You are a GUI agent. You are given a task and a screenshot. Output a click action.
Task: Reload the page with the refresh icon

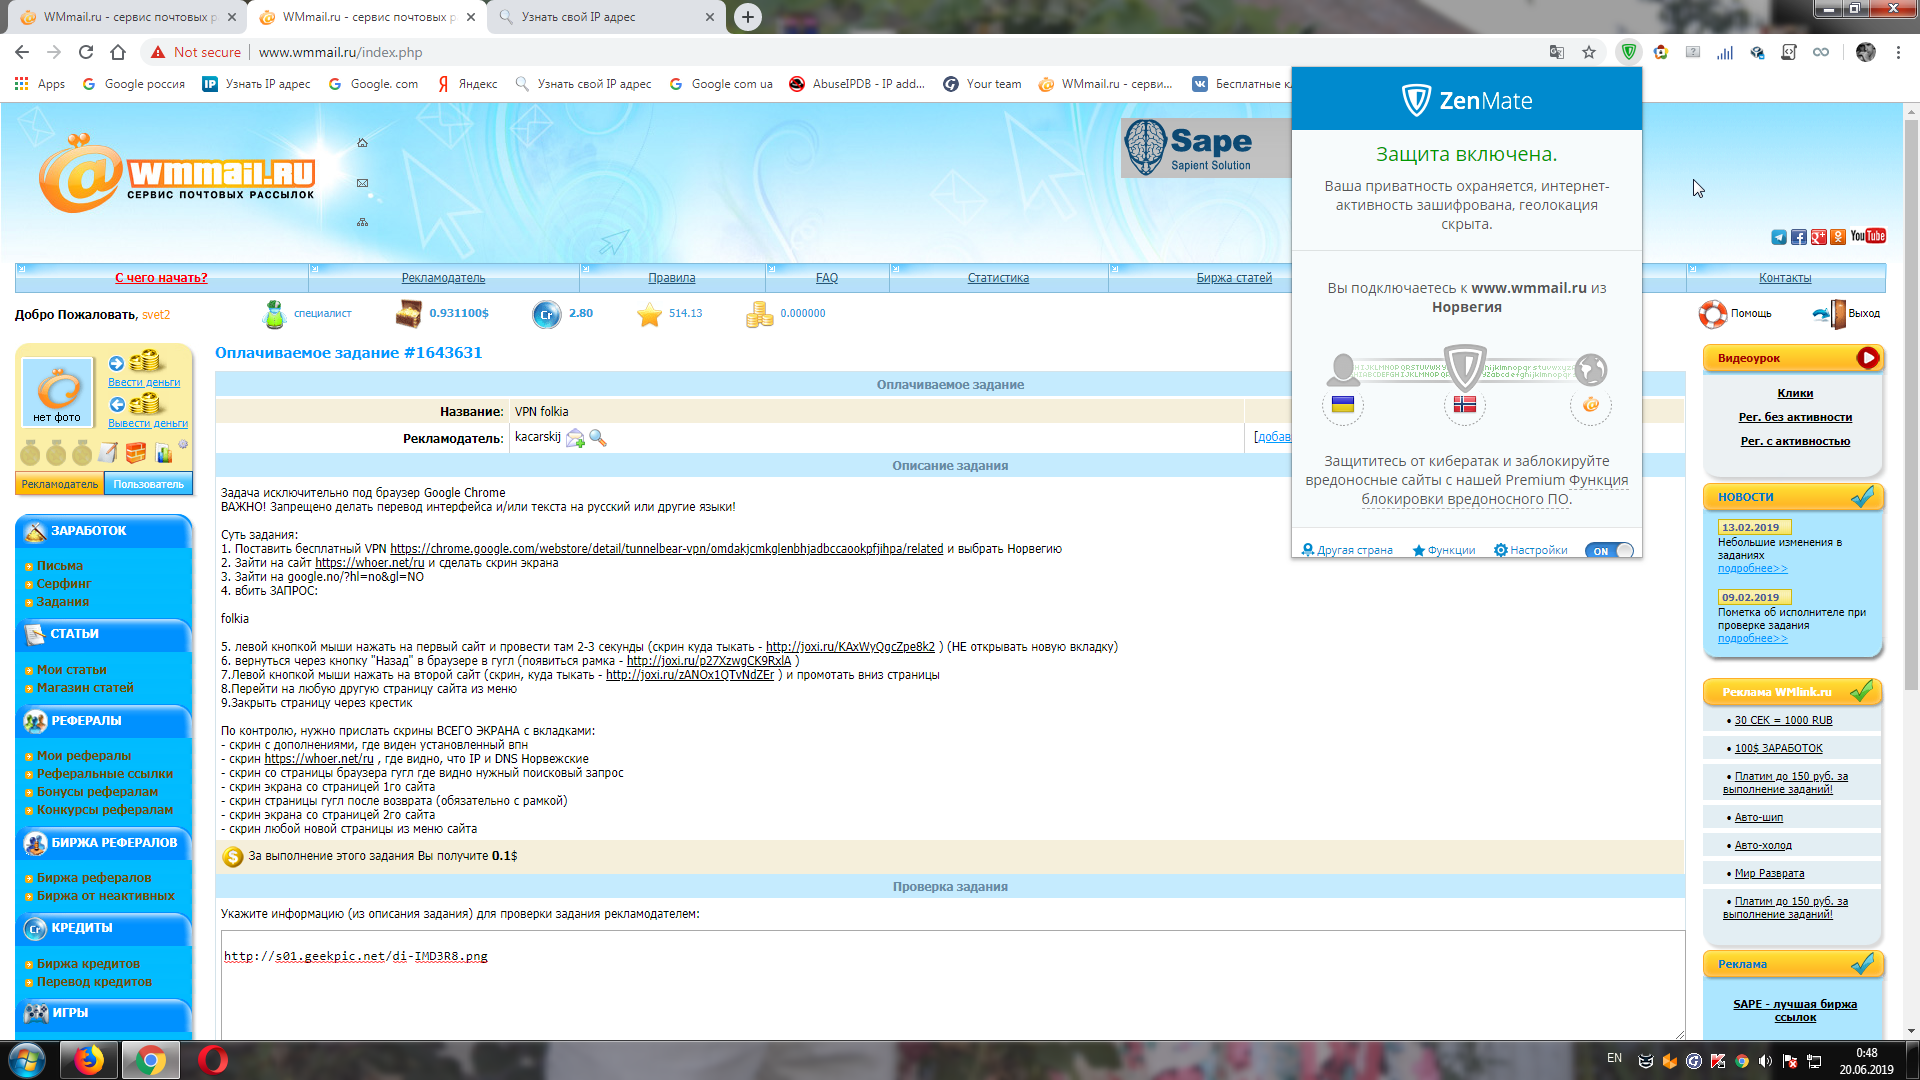86,52
